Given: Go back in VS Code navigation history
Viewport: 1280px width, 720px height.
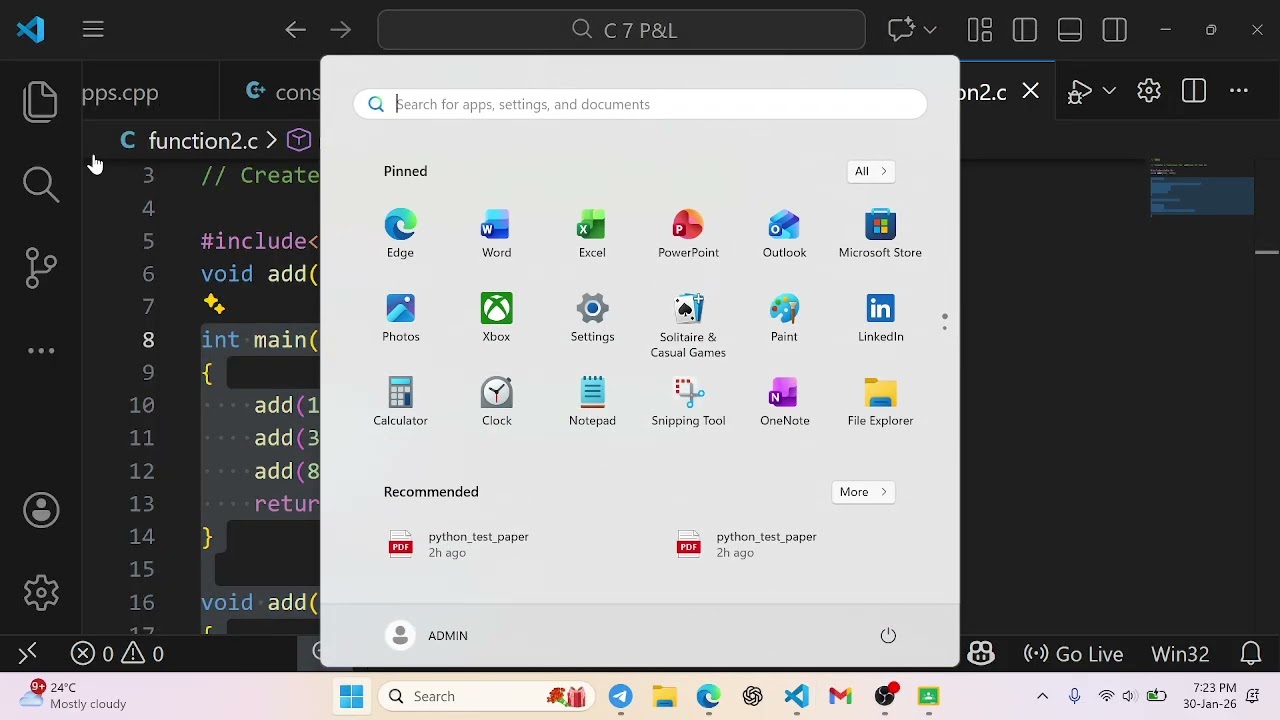Looking at the screenshot, I should click(x=295, y=30).
